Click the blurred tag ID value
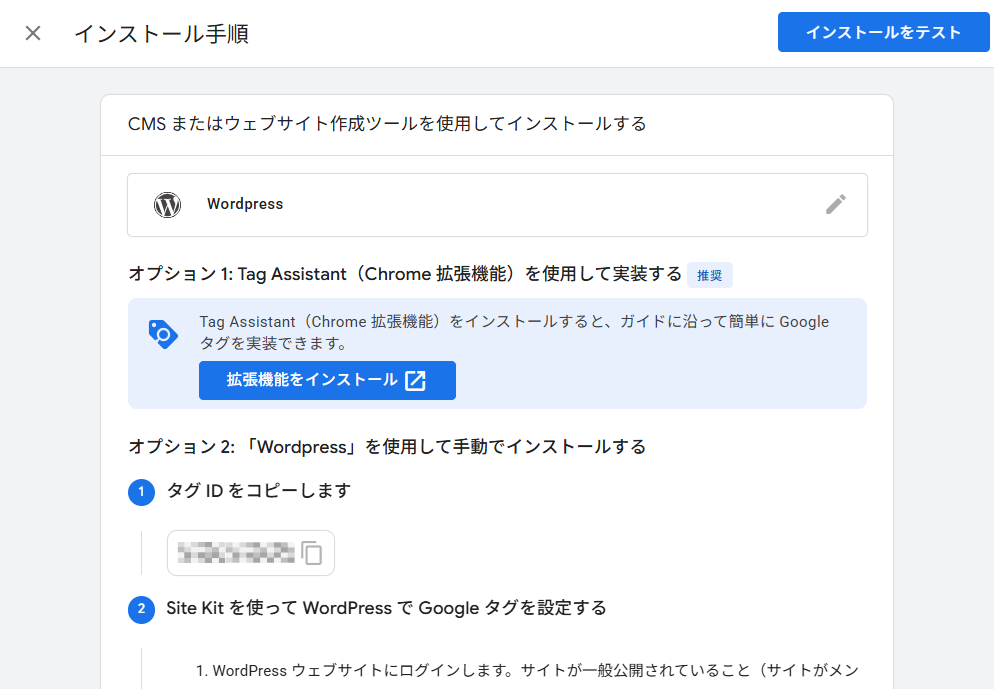This screenshot has width=994, height=689. click(x=235, y=553)
